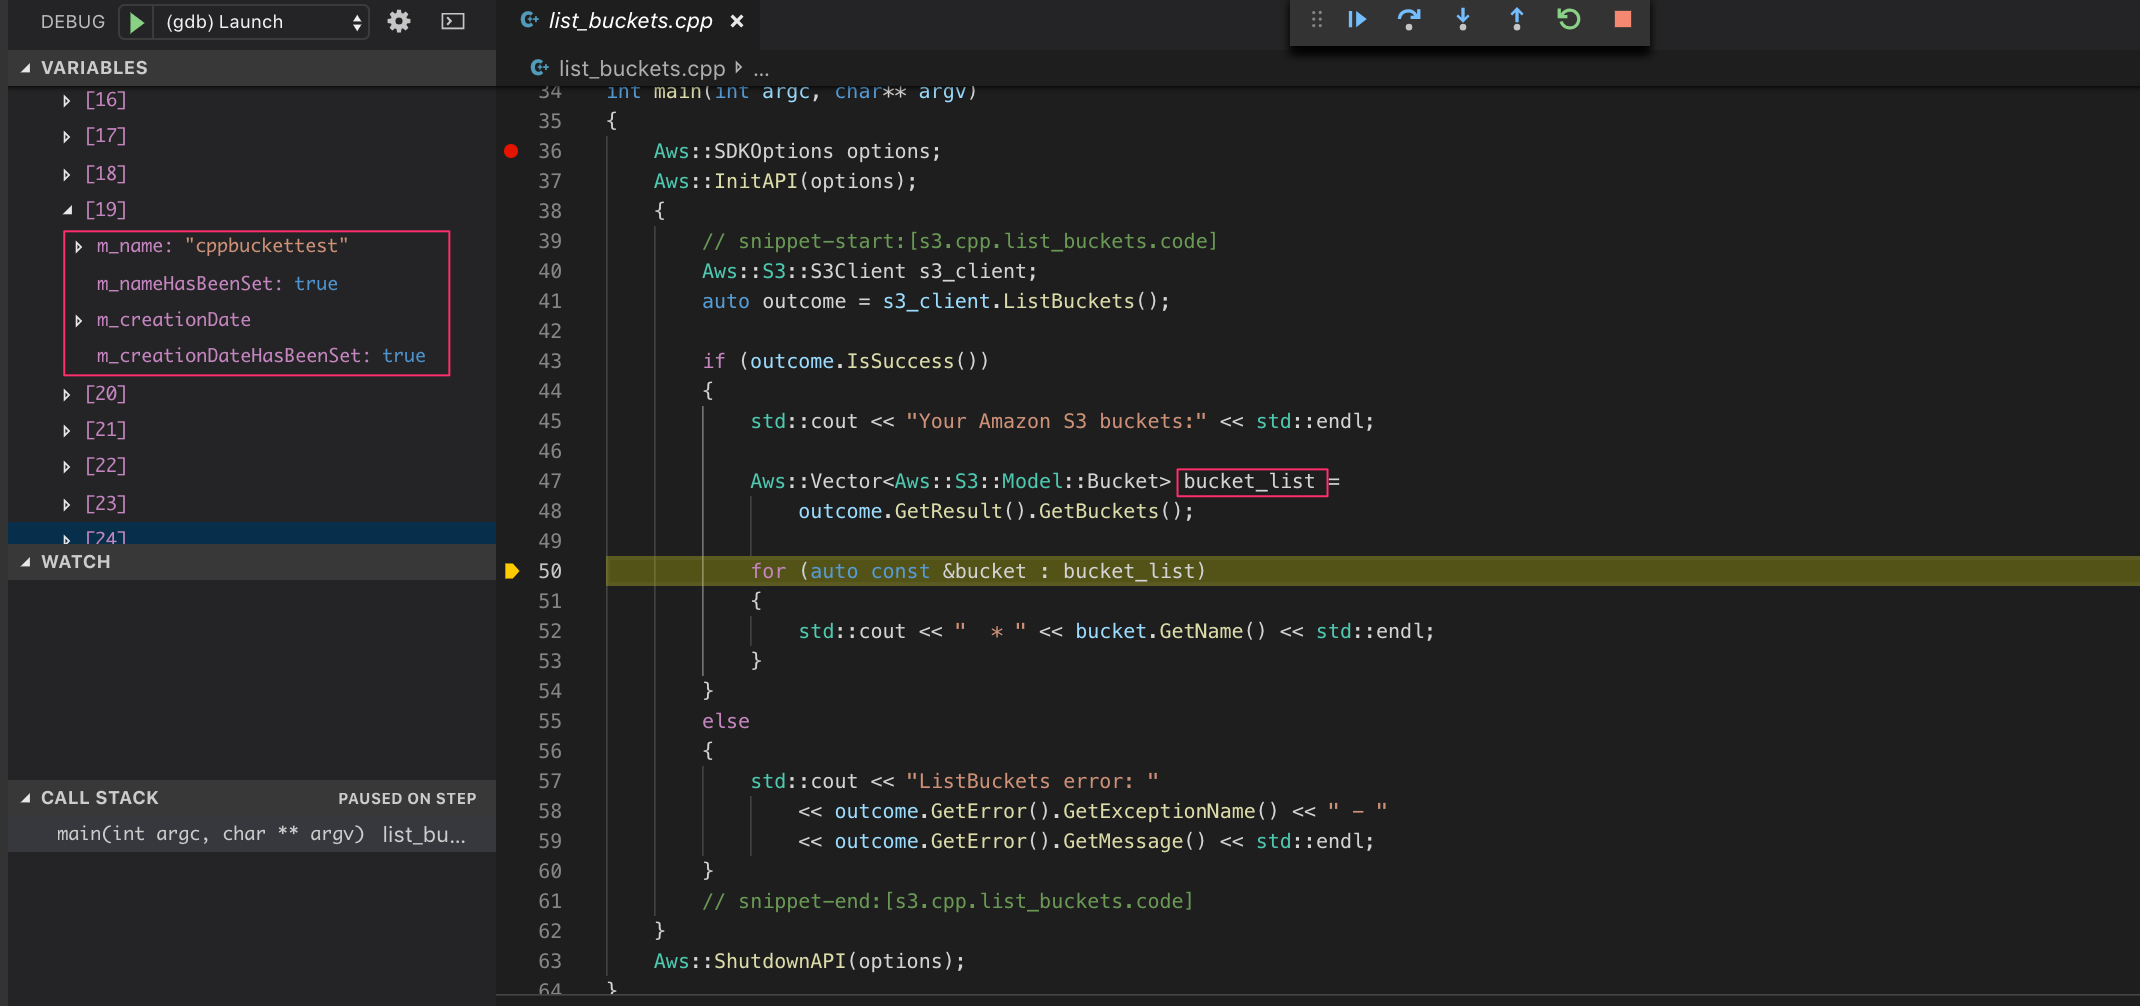Click the Step Into arrow icon
Screen dimensions: 2140x1006
point(1463,20)
